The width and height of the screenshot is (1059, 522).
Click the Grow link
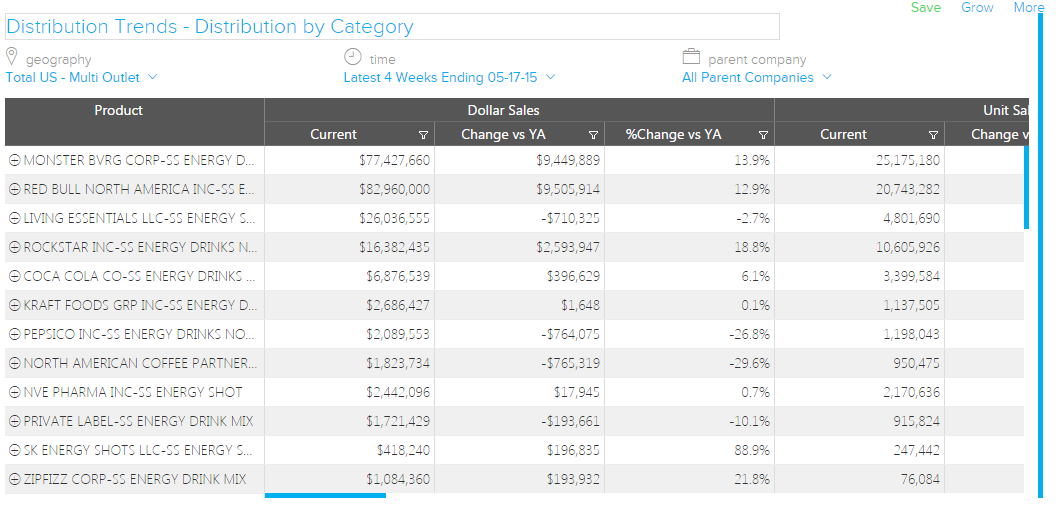point(977,8)
